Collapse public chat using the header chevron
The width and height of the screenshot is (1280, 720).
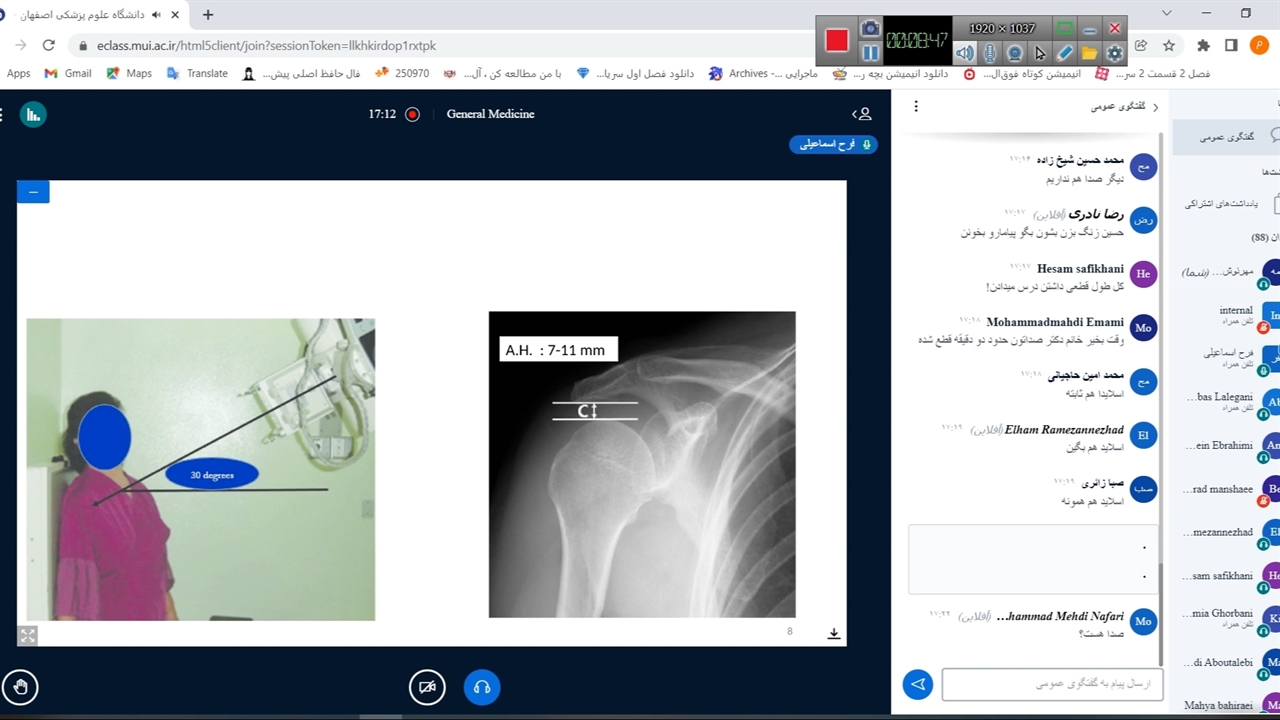1155,107
